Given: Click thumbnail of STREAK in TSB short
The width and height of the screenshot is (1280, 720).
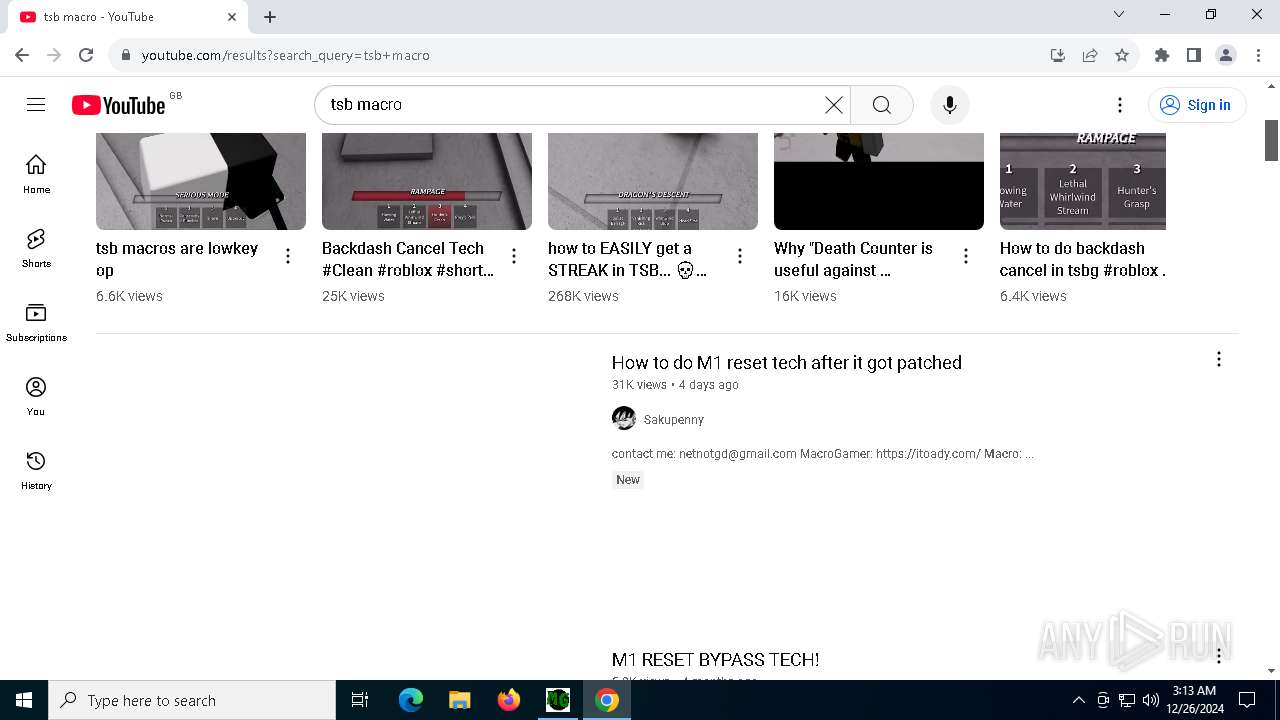Looking at the screenshot, I should click(x=653, y=181).
